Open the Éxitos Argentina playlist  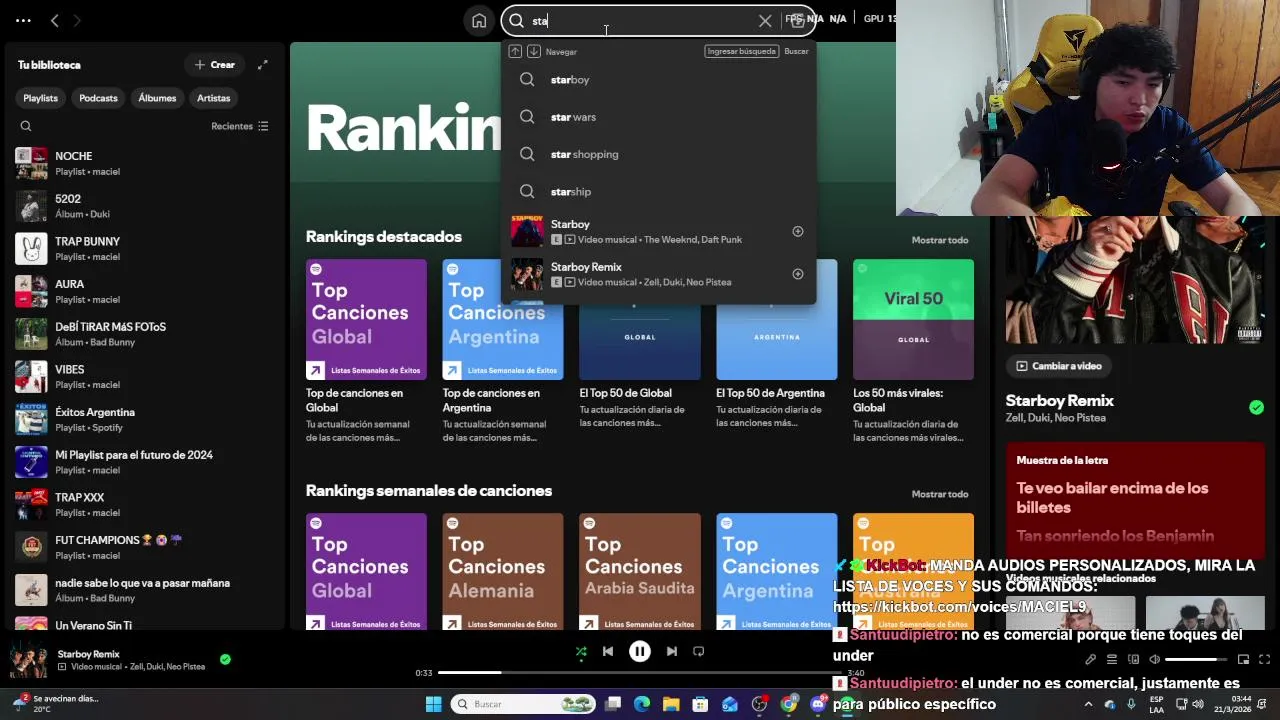145,419
